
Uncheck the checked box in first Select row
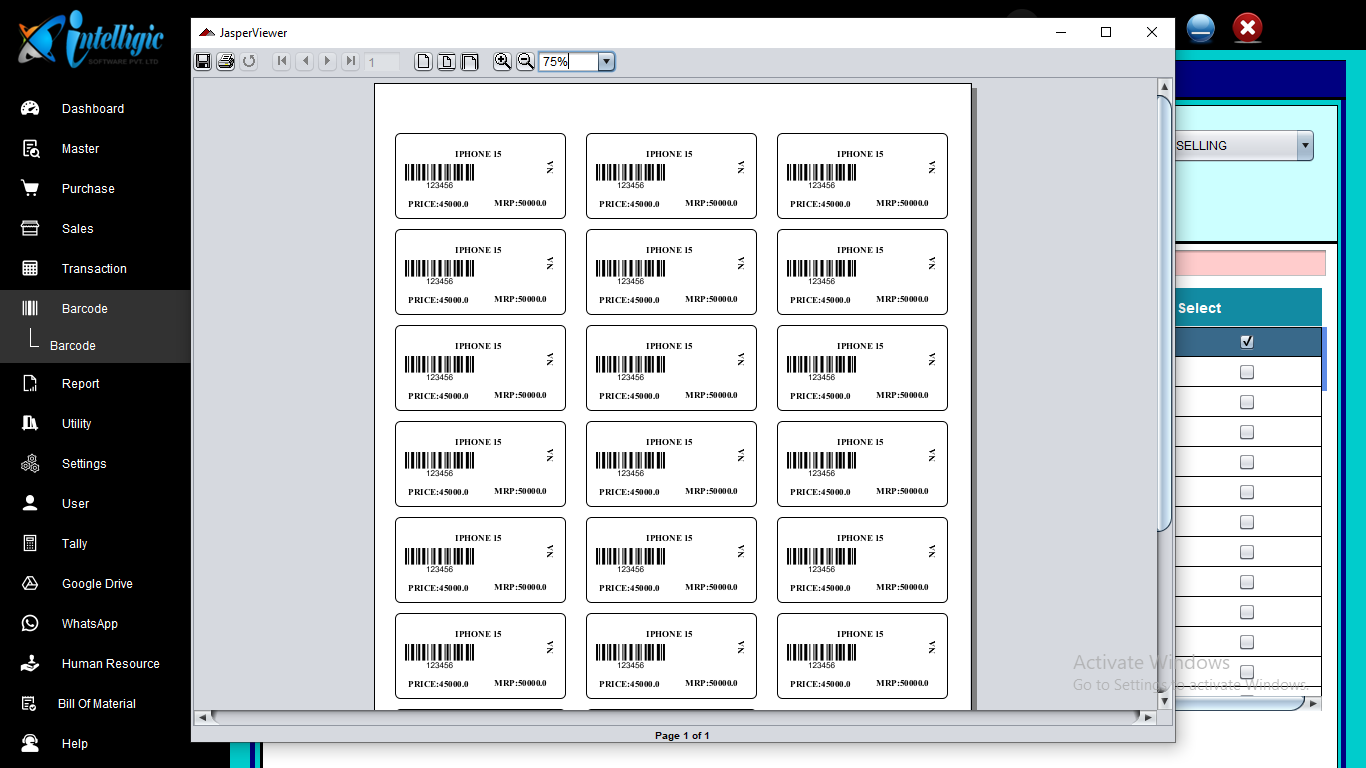click(1247, 342)
